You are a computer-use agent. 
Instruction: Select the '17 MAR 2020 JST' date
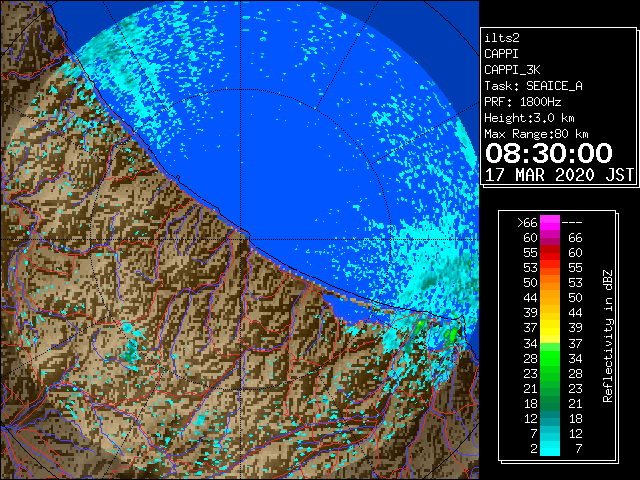[559, 175]
